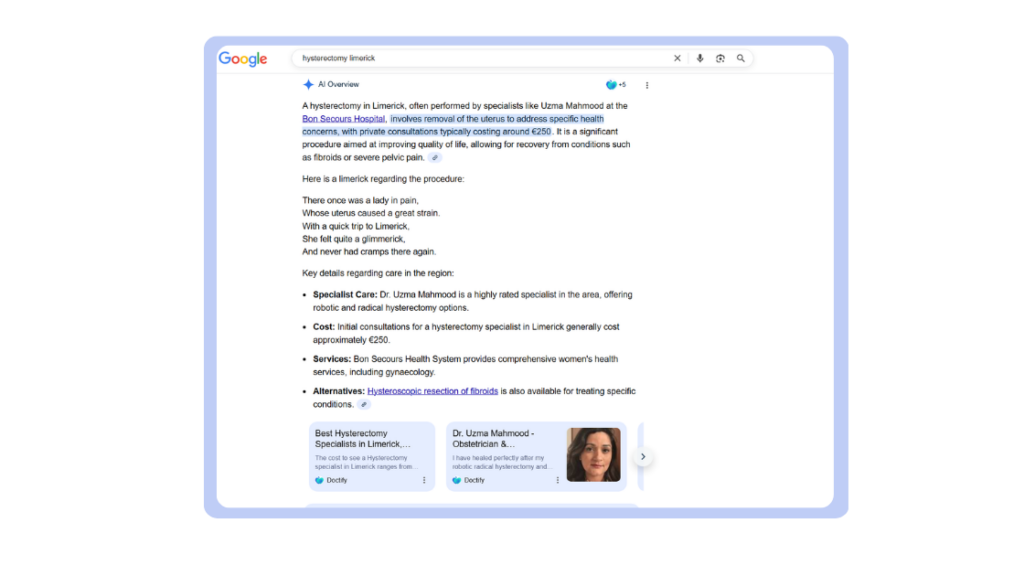Clear the search box with the X icon
Image resolution: width=1024 pixels, height=576 pixels.
pos(677,59)
